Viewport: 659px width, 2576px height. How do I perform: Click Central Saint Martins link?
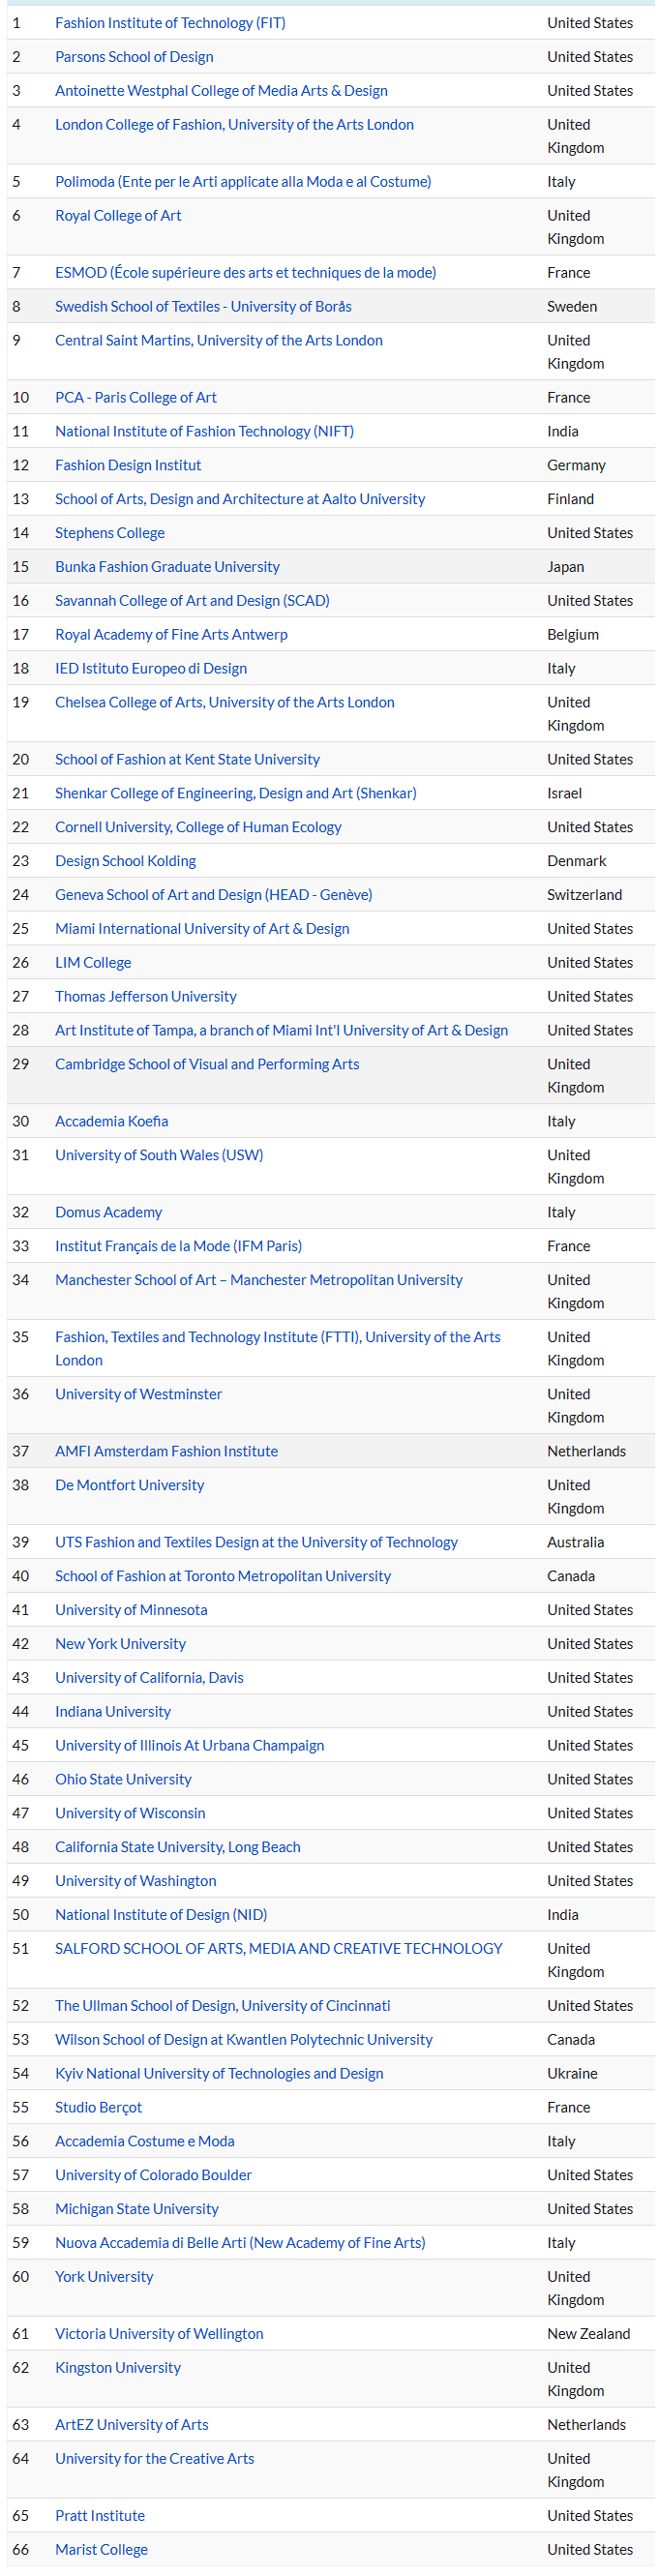(x=218, y=341)
